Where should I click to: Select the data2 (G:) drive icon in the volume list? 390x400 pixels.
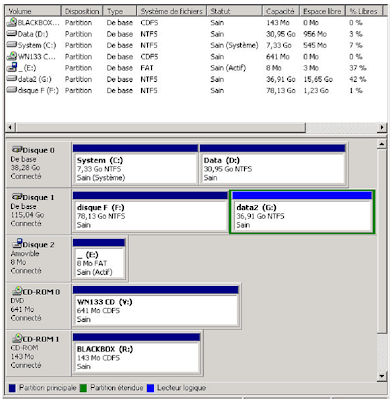pyautogui.click(x=12, y=79)
